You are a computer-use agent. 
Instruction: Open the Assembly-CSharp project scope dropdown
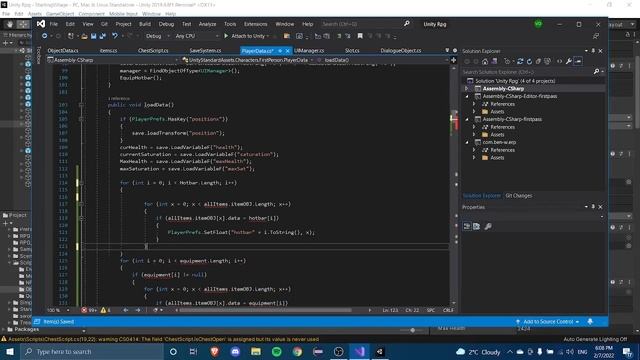(113, 60)
